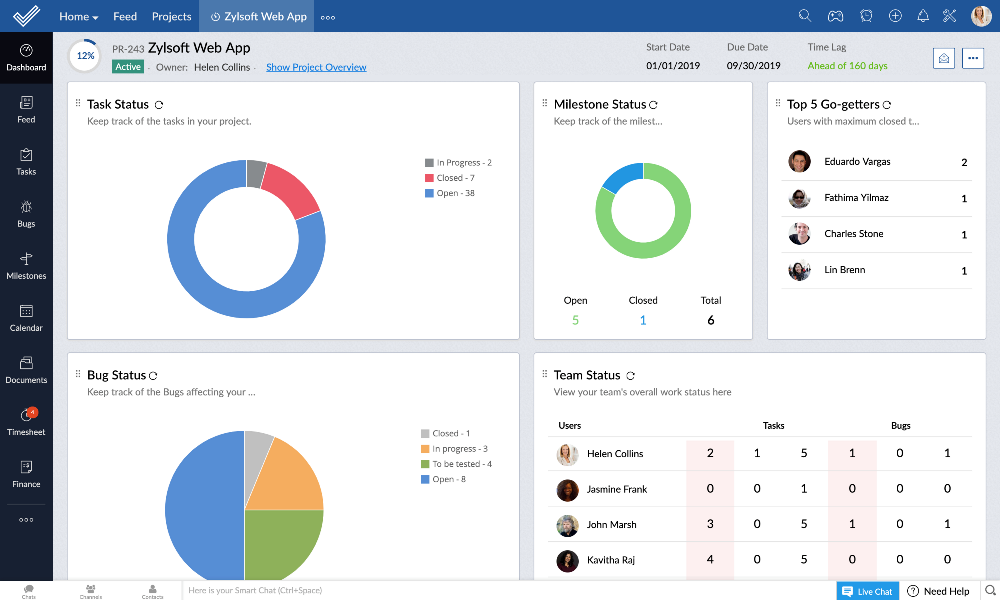This screenshot has width=1000, height=600.
Task: Switch to the Projects menu item
Action: pyautogui.click(x=170, y=16)
